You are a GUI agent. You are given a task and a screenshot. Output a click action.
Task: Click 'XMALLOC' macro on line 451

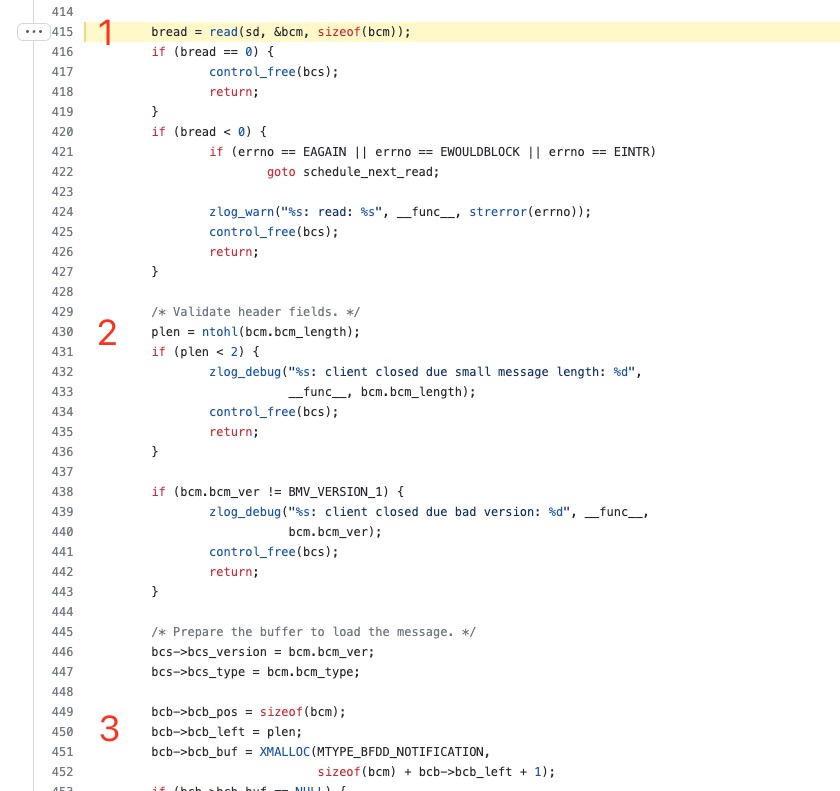click(285, 752)
